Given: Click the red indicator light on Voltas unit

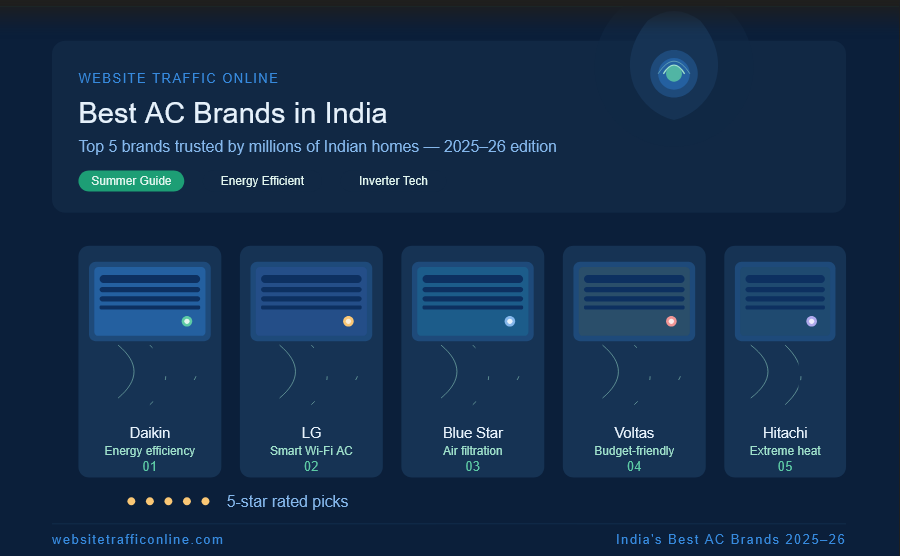Looking at the screenshot, I should tap(671, 321).
